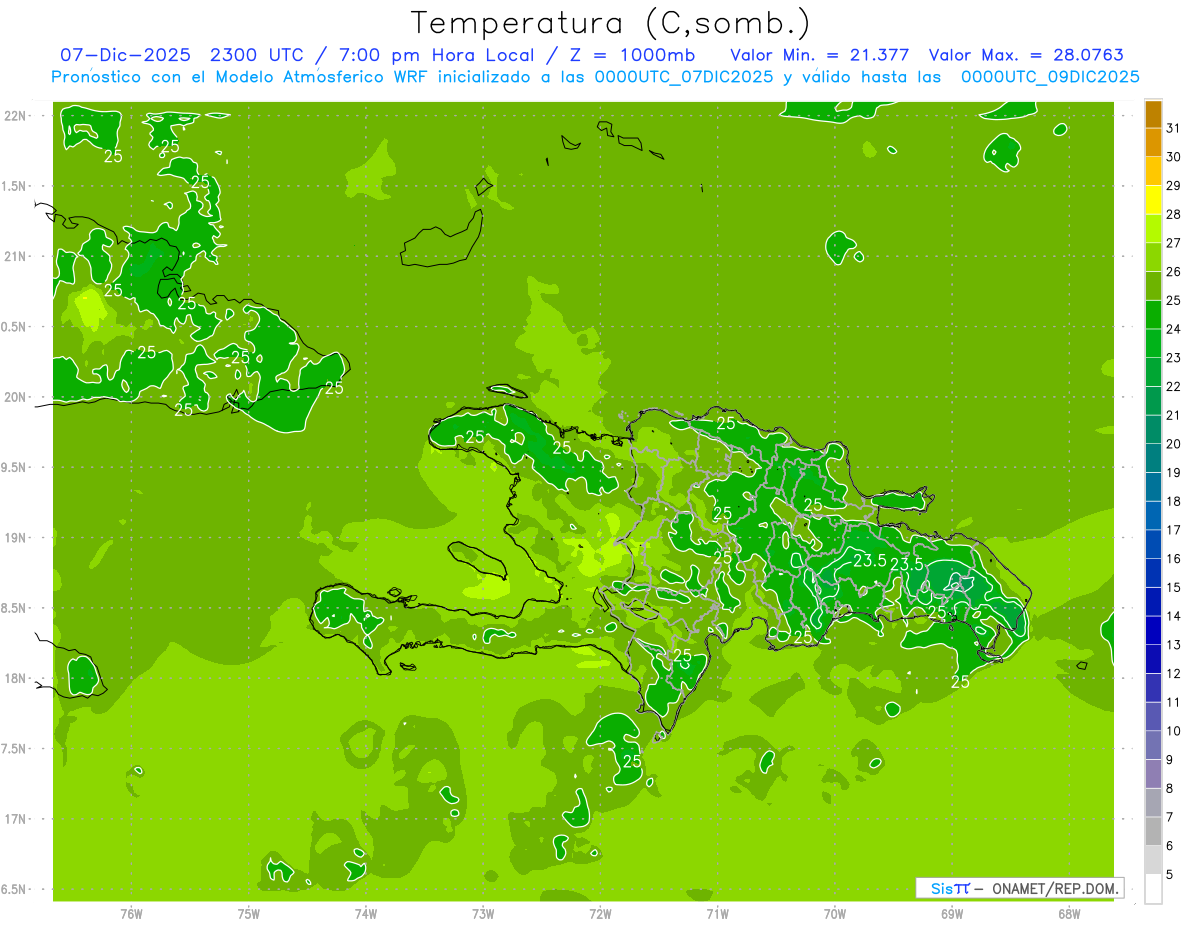Click the '76W' longitude axis label
Viewport: 1200px width, 927px height.
click(x=131, y=914)
